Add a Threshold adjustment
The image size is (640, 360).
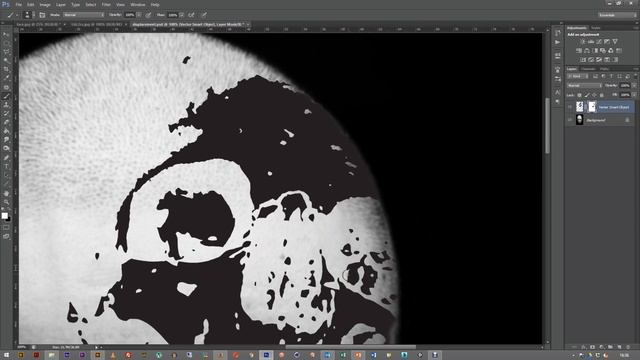pos(599,60)
